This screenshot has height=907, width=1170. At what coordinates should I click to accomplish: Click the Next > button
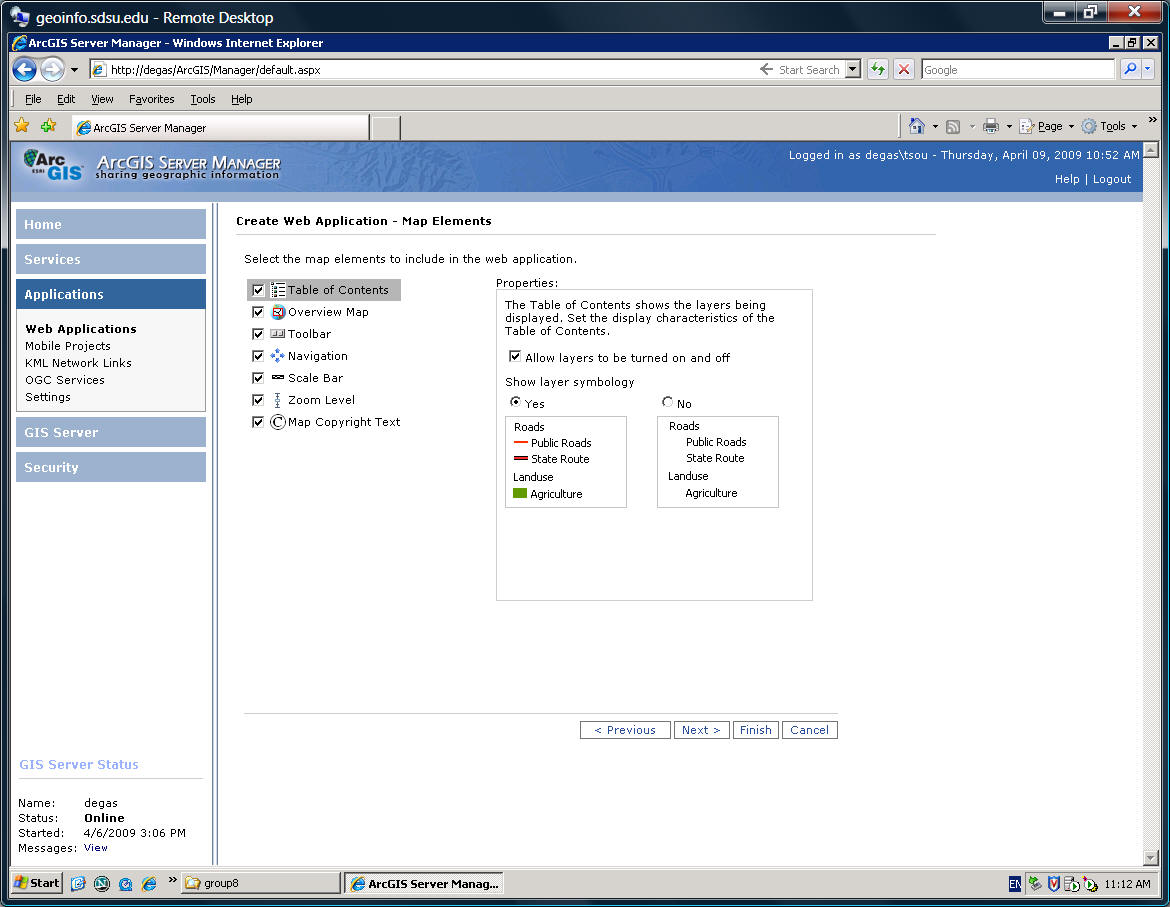click(x=701, y=730)
